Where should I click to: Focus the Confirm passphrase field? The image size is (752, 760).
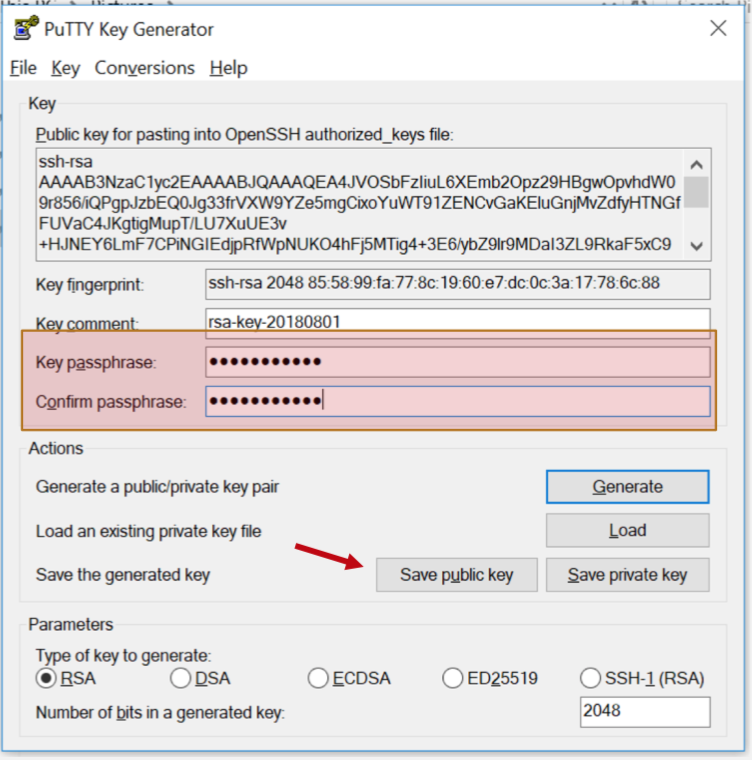(x=457, y=402)
